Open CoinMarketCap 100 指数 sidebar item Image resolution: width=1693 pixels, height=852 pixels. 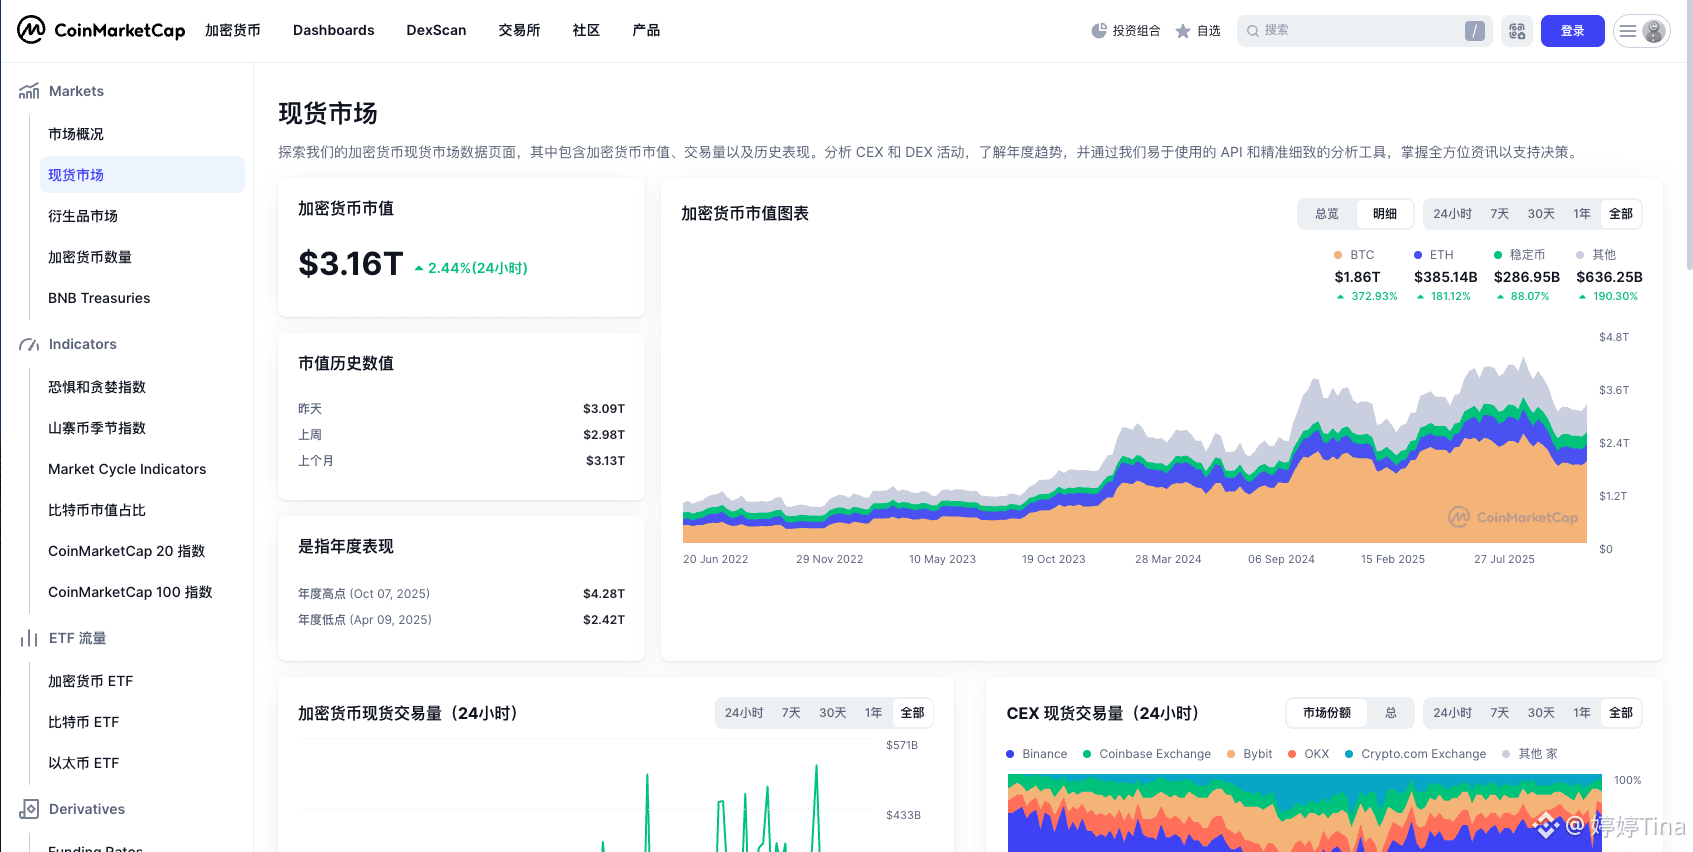[x=142, y=592]
